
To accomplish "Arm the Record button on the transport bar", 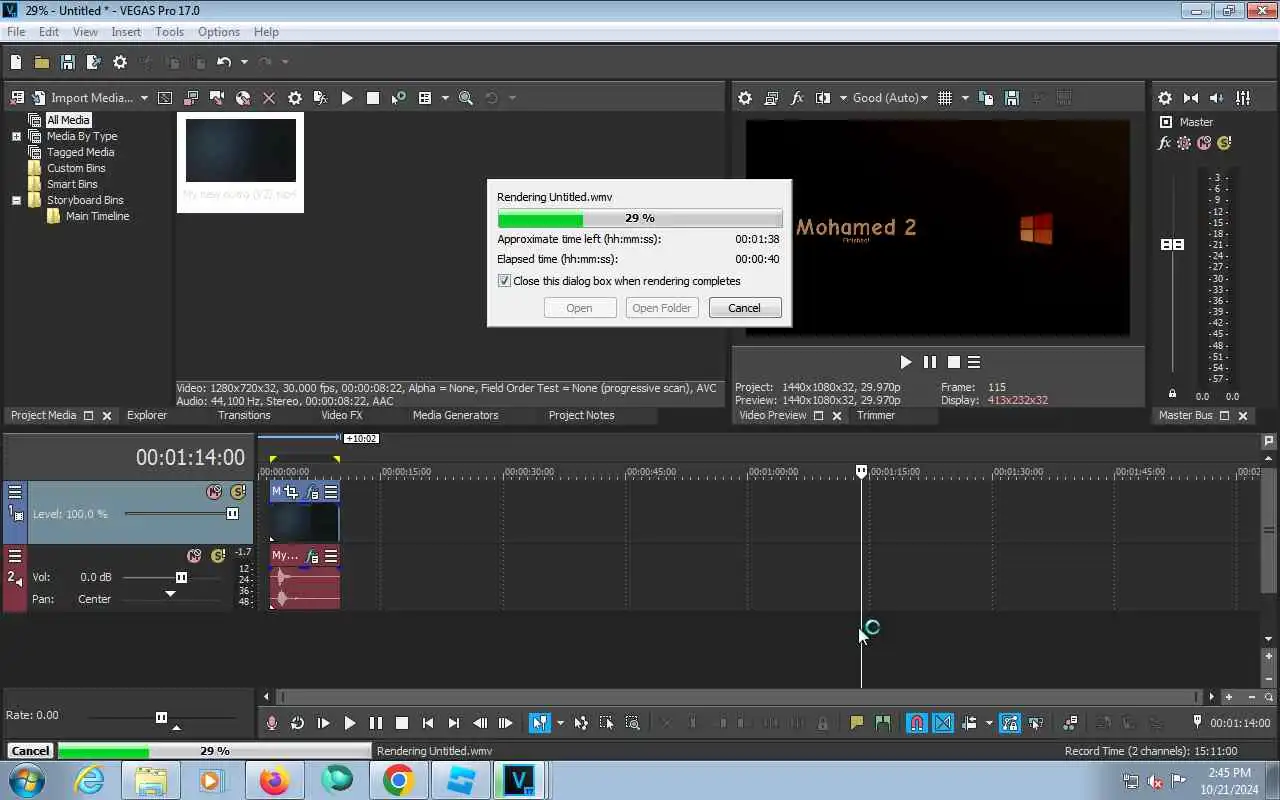I will 272,723.
